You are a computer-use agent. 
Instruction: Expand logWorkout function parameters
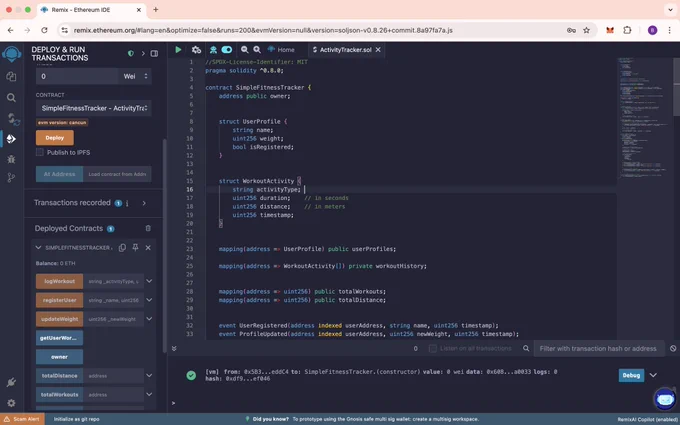tap(149, 281)
